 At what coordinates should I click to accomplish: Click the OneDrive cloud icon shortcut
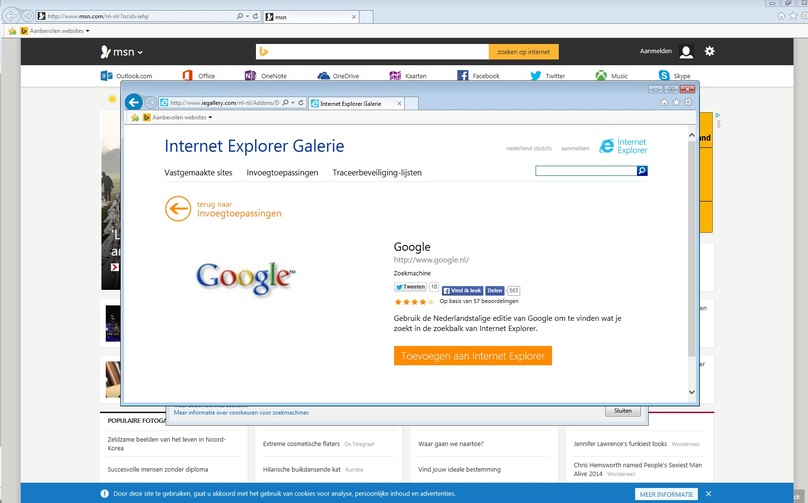[324, 76]
